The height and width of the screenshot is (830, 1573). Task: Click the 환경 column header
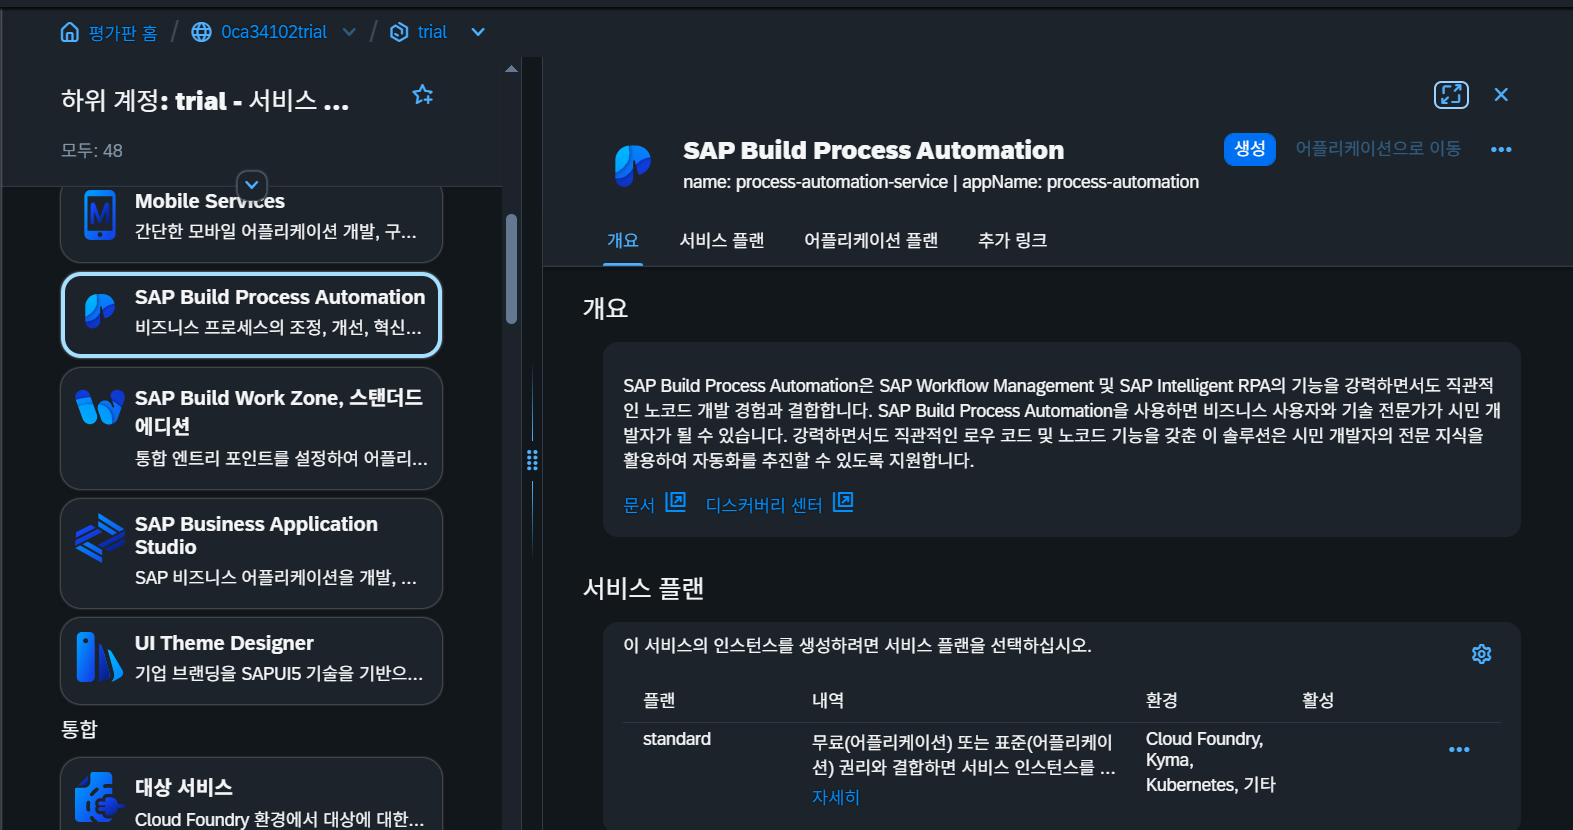[1162, 701]
